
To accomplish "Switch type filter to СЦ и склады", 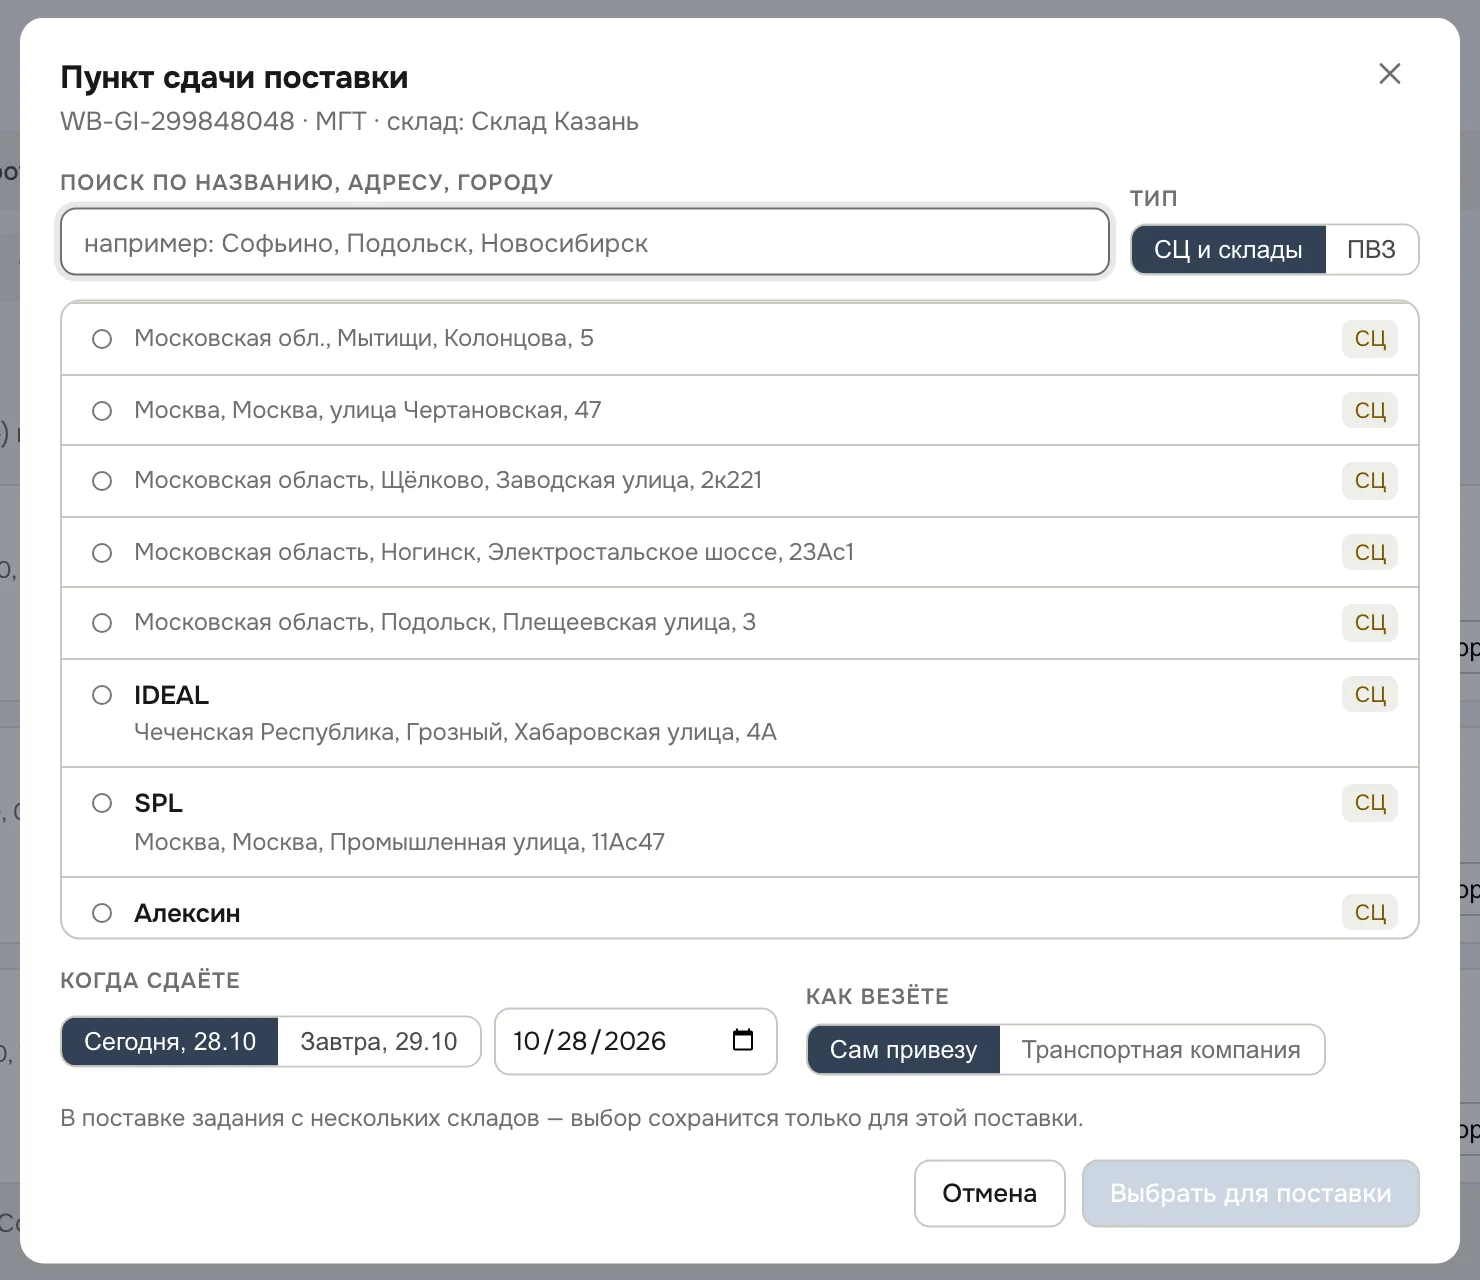I will tap(1228, 250).
